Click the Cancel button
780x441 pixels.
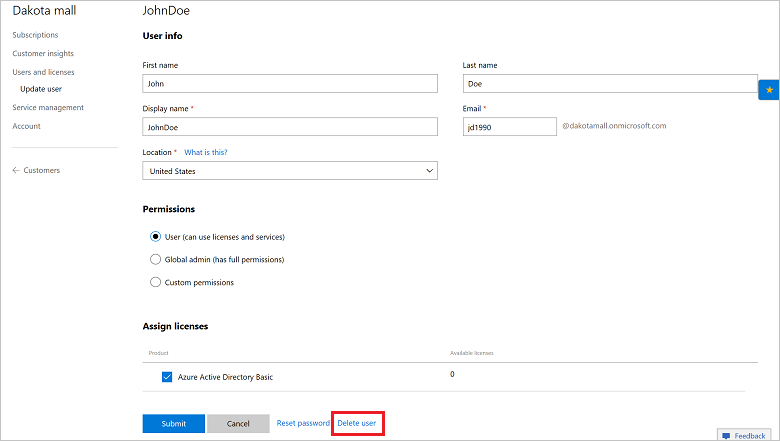pyautogui.click(x=238, y=424)
